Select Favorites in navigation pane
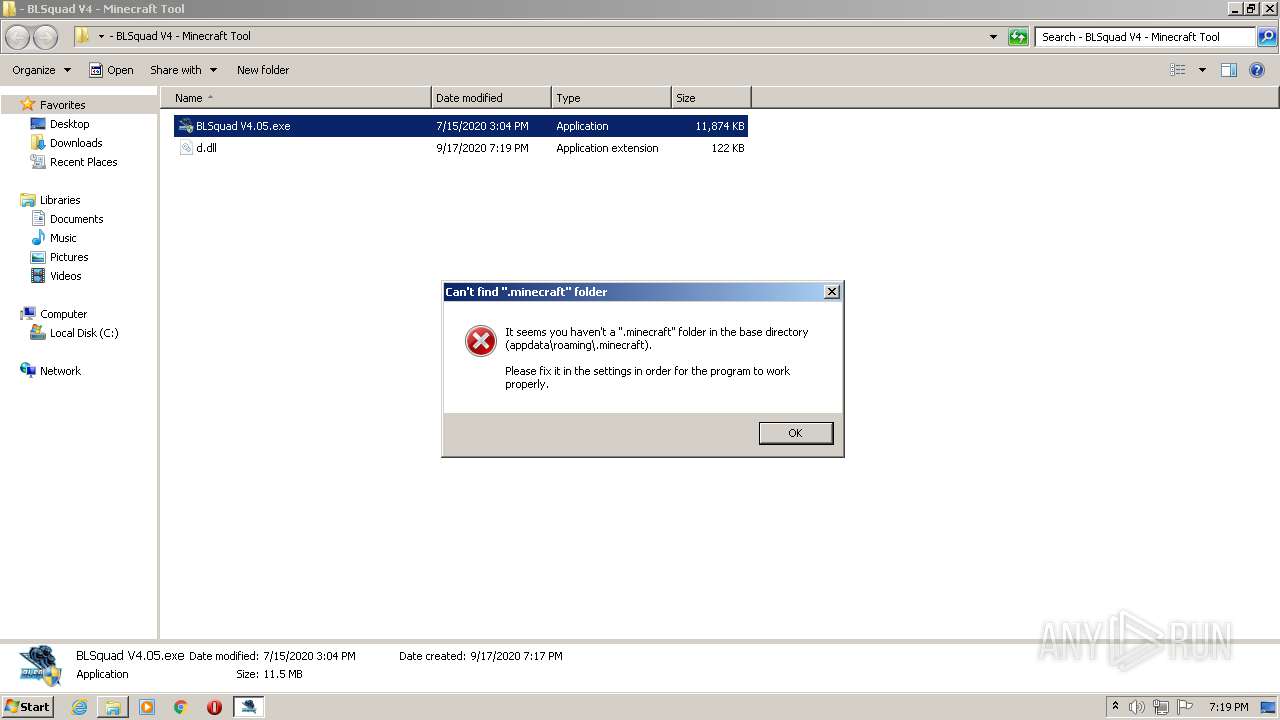 [62, 105]
